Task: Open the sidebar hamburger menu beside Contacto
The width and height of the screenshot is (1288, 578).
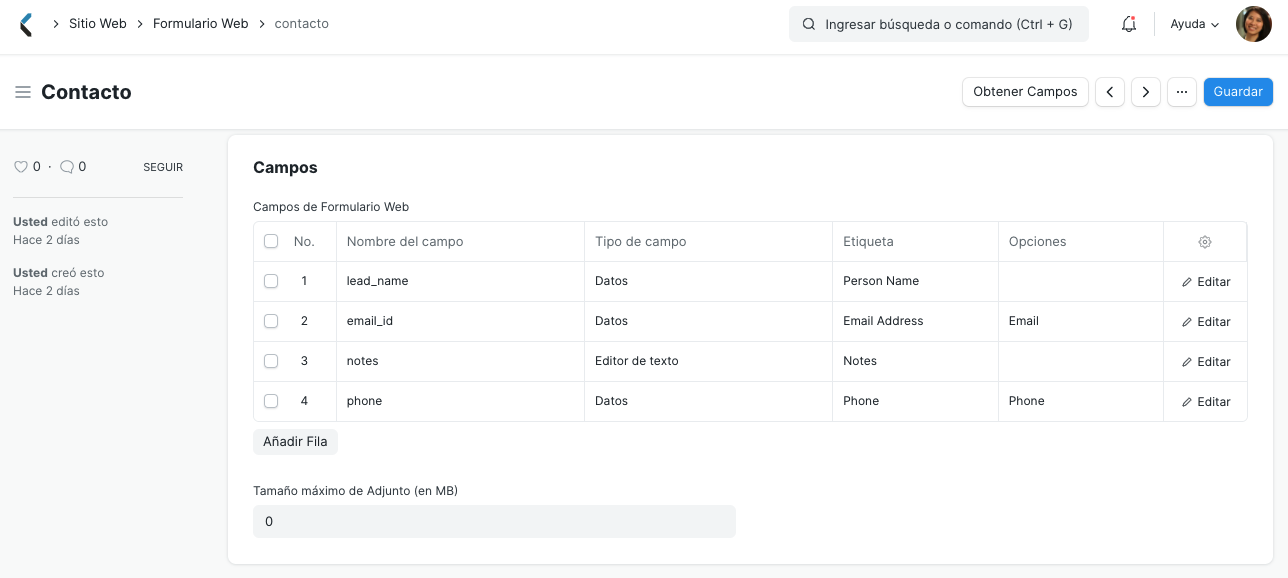Action: (x=22, y=92)
